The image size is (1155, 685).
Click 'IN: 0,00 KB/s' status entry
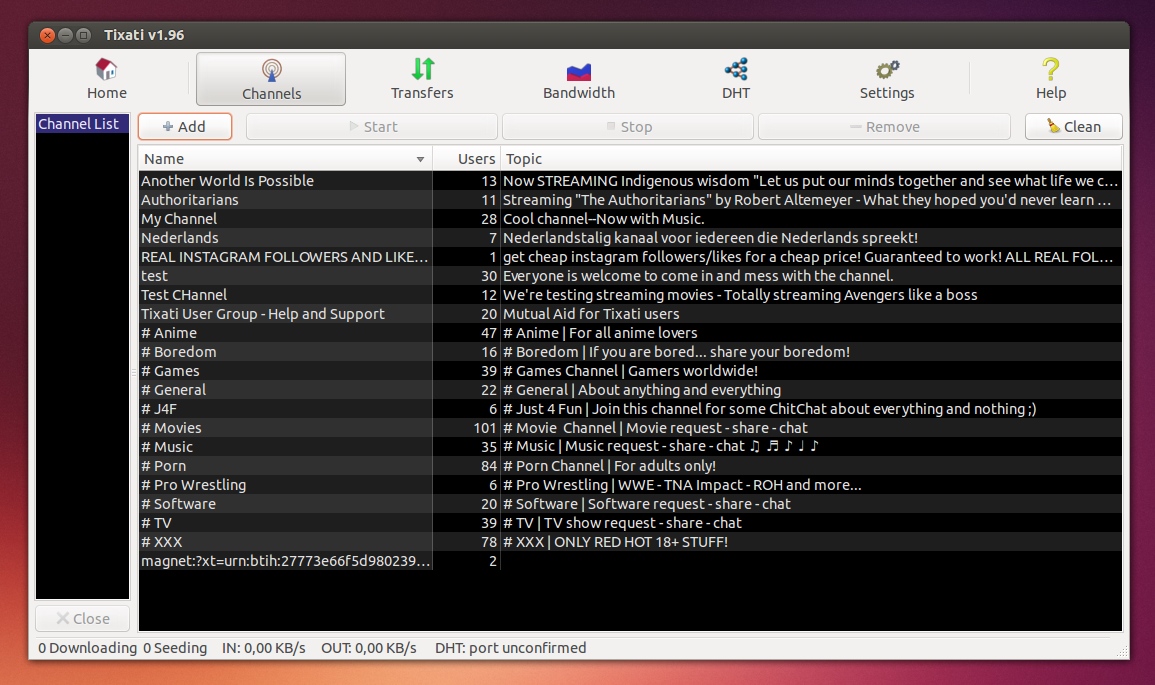264,648
